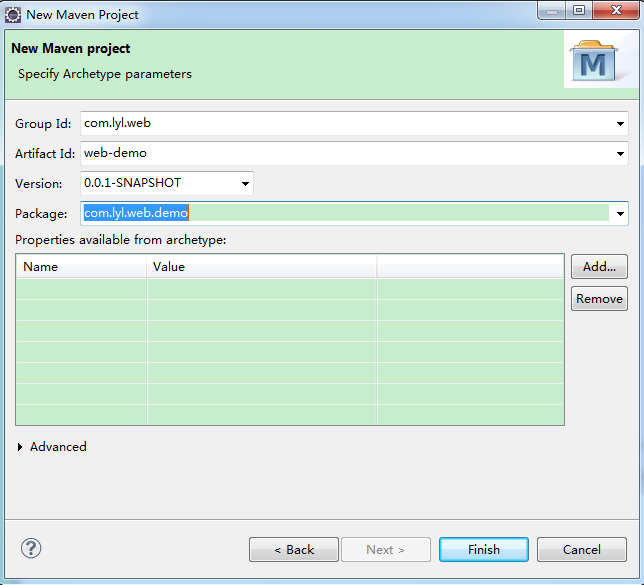Open the Group Id dropdown arrow
This screenshot has width=644, height=585.
point(620,124)
